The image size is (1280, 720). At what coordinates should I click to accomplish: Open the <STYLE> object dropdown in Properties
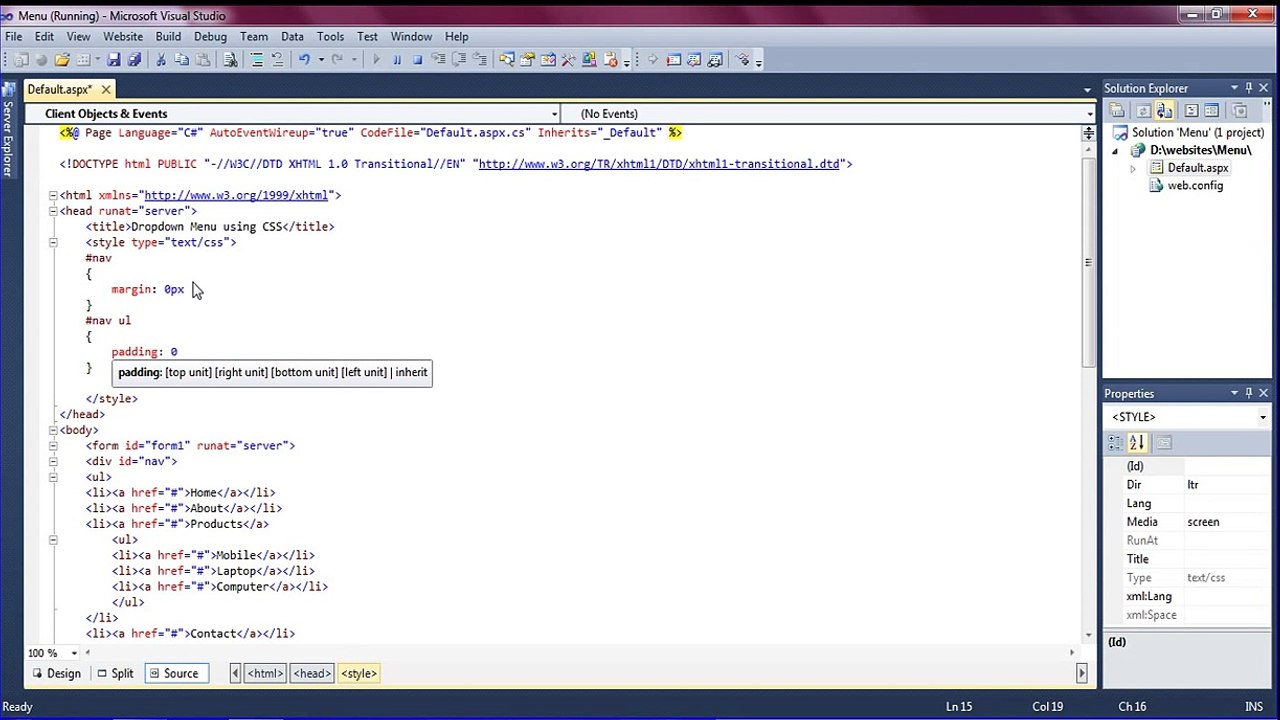pos(1263,417)
